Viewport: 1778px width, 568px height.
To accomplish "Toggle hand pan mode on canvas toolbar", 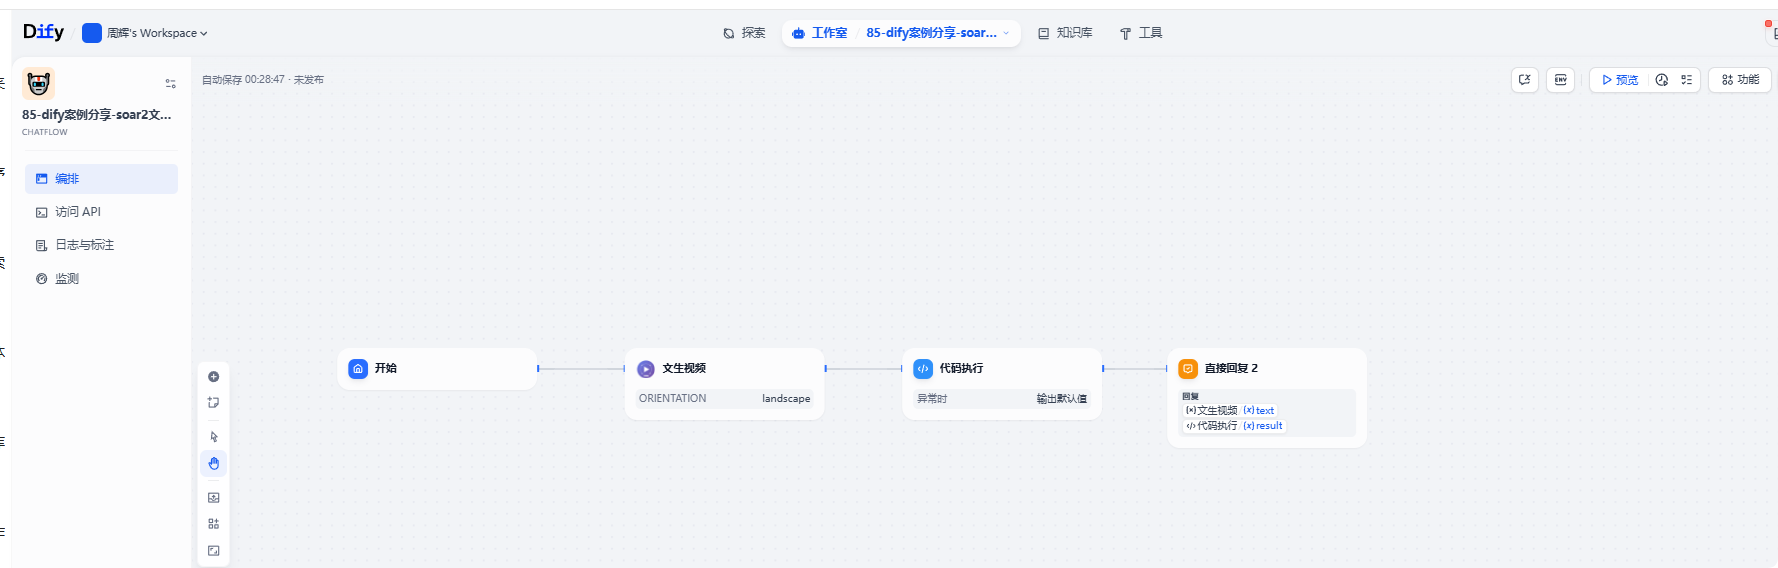I will (x=213, y=464).
